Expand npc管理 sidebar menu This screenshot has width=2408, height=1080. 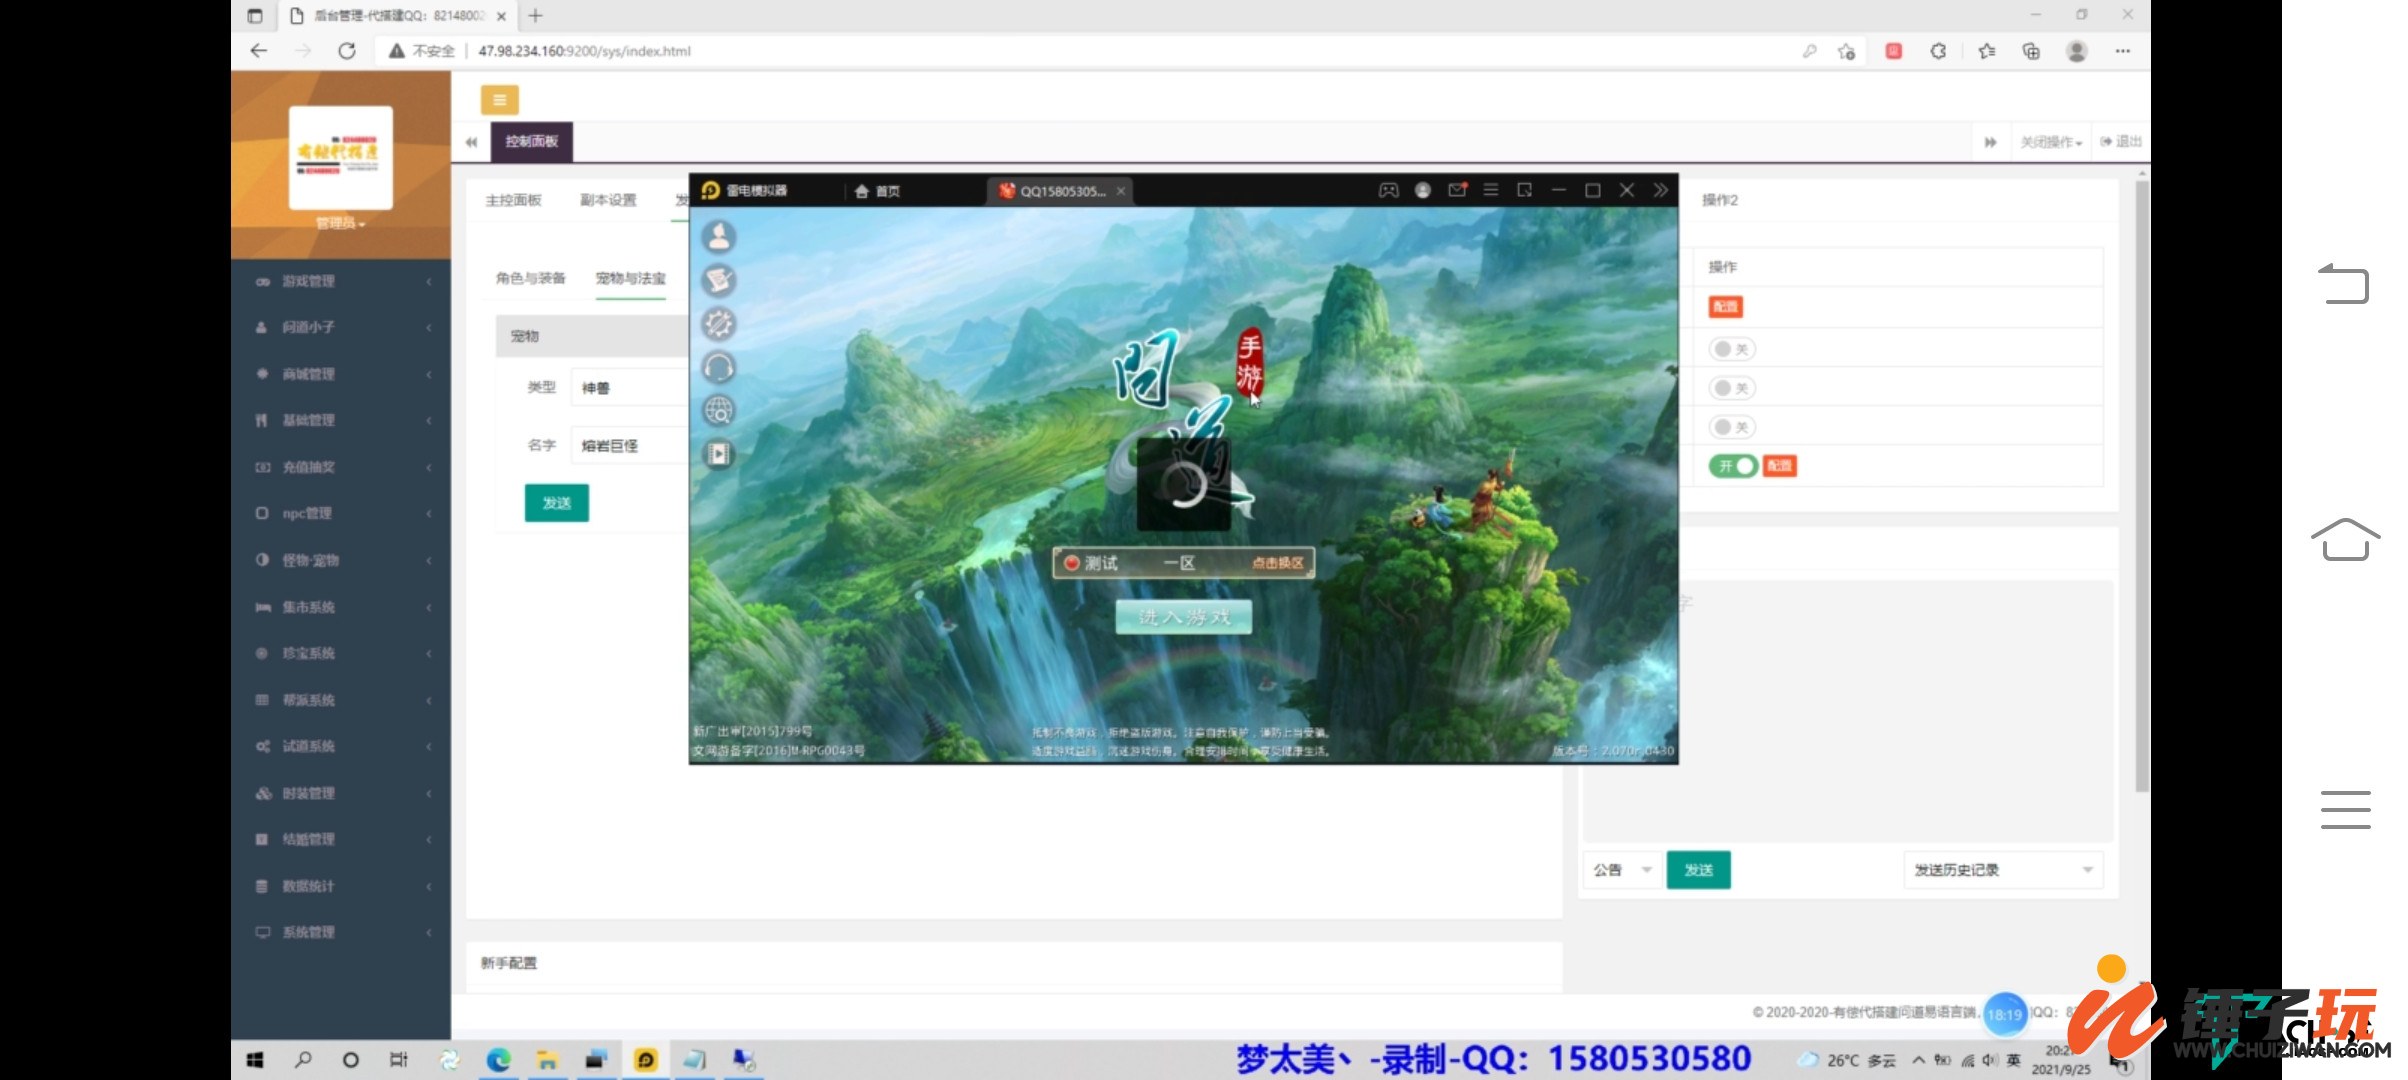pos(341,513)
